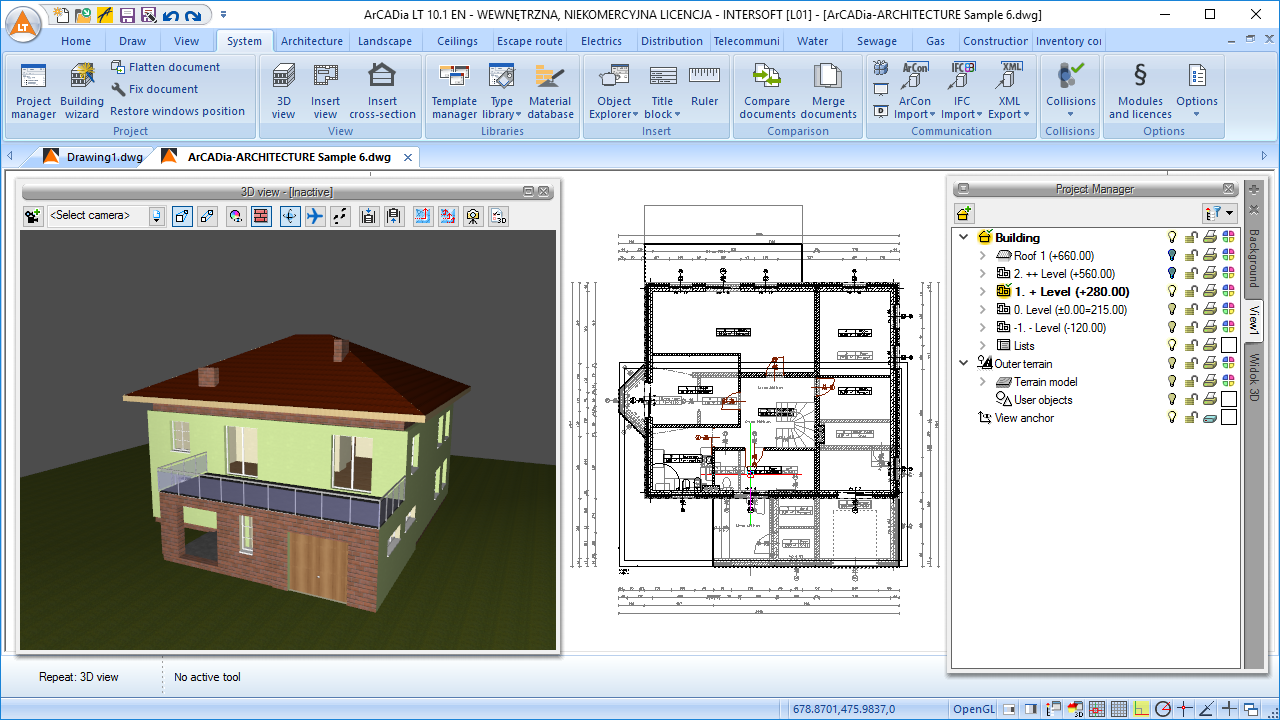
Task: Open Modules and licences
Action: 1140,90
